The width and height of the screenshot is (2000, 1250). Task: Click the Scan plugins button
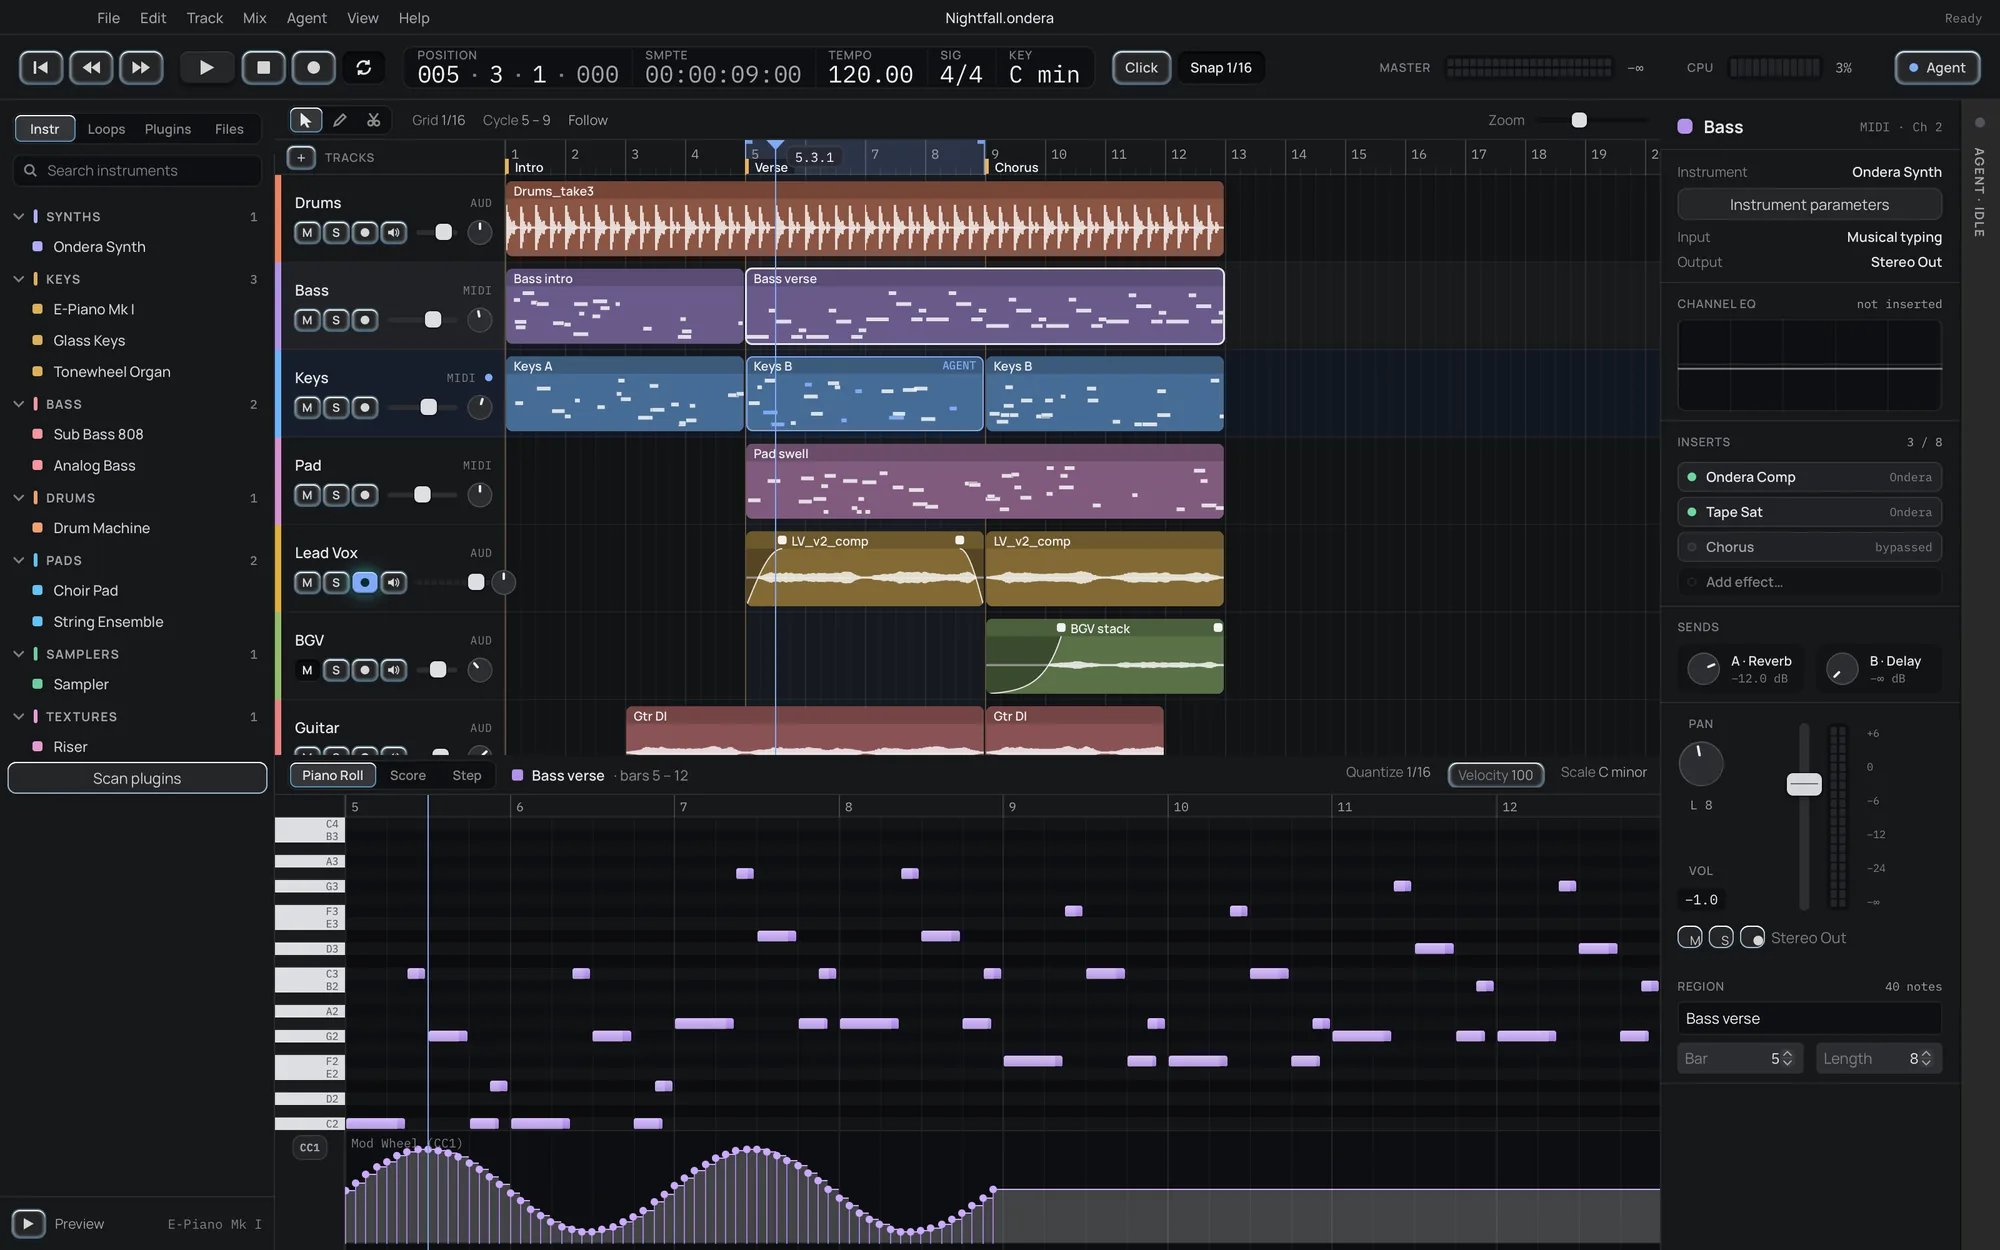(137, 778)
